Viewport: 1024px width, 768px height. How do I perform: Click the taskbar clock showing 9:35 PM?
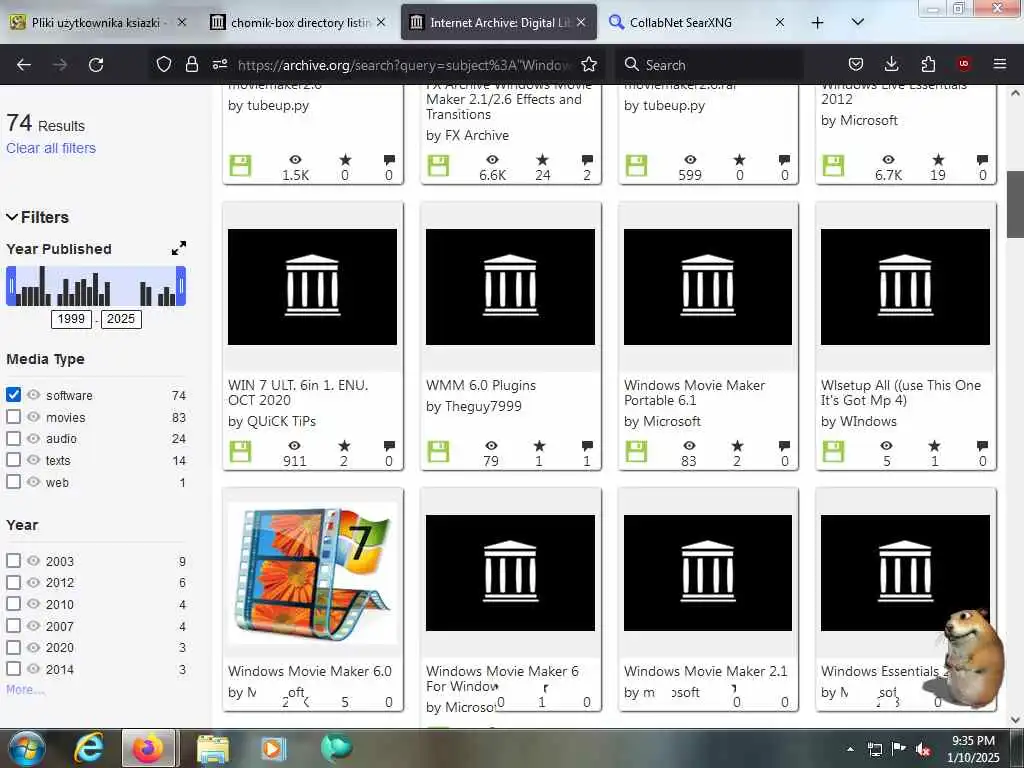coord(973,748)
